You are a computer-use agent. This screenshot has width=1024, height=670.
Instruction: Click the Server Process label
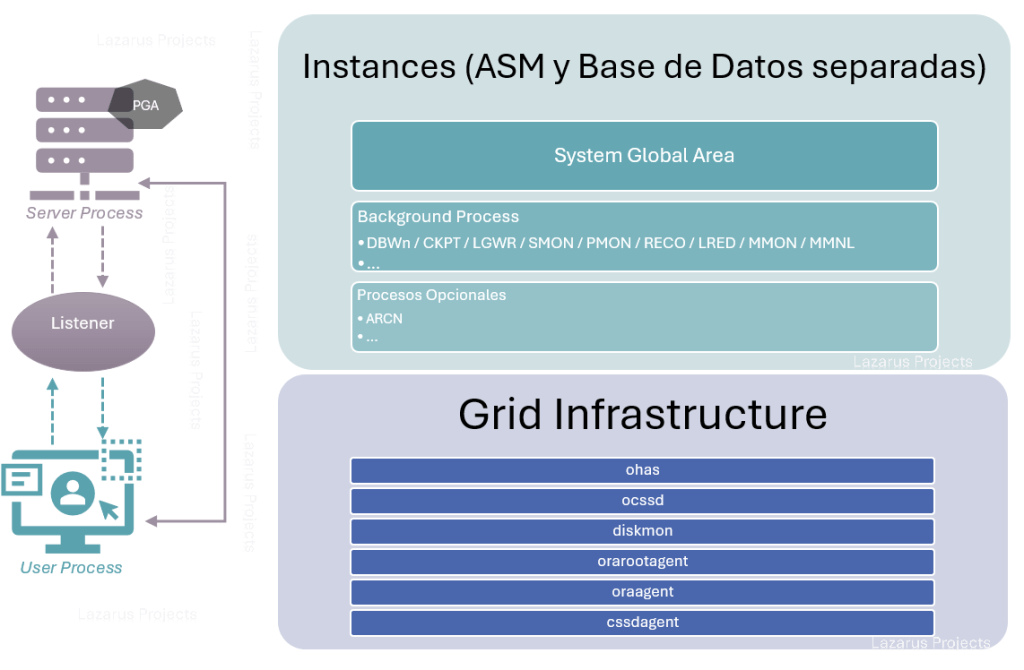point(84,213)
